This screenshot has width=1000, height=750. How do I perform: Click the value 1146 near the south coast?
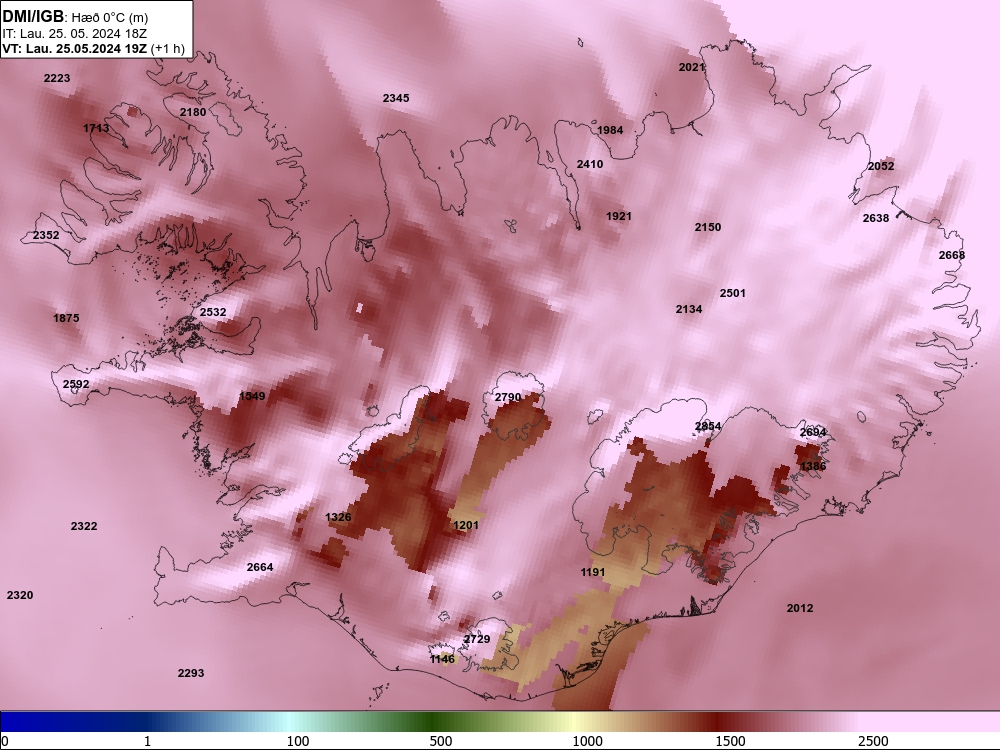tap(443, 659)
